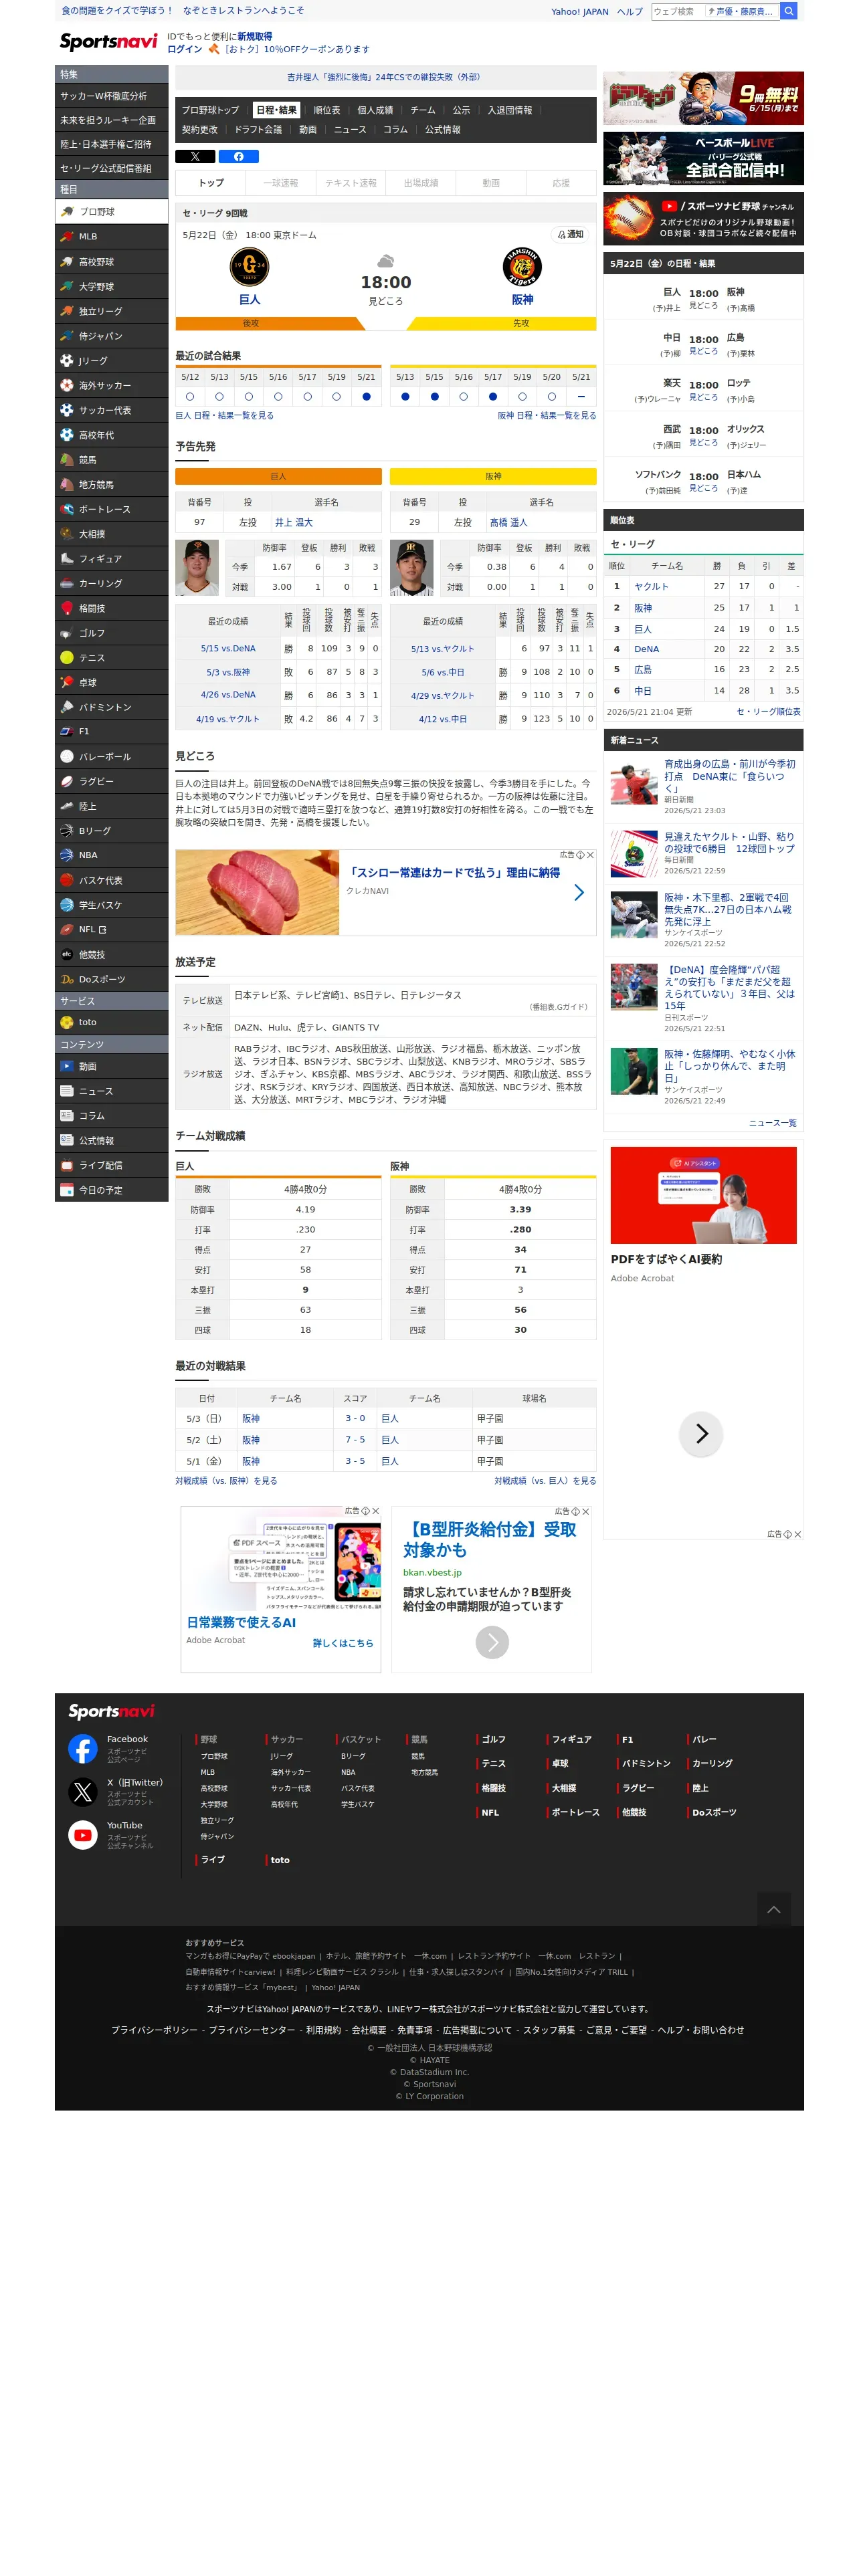859x2576 pixels.
Task: Click the F1 sidebar icon
Action: click(67, 732)
